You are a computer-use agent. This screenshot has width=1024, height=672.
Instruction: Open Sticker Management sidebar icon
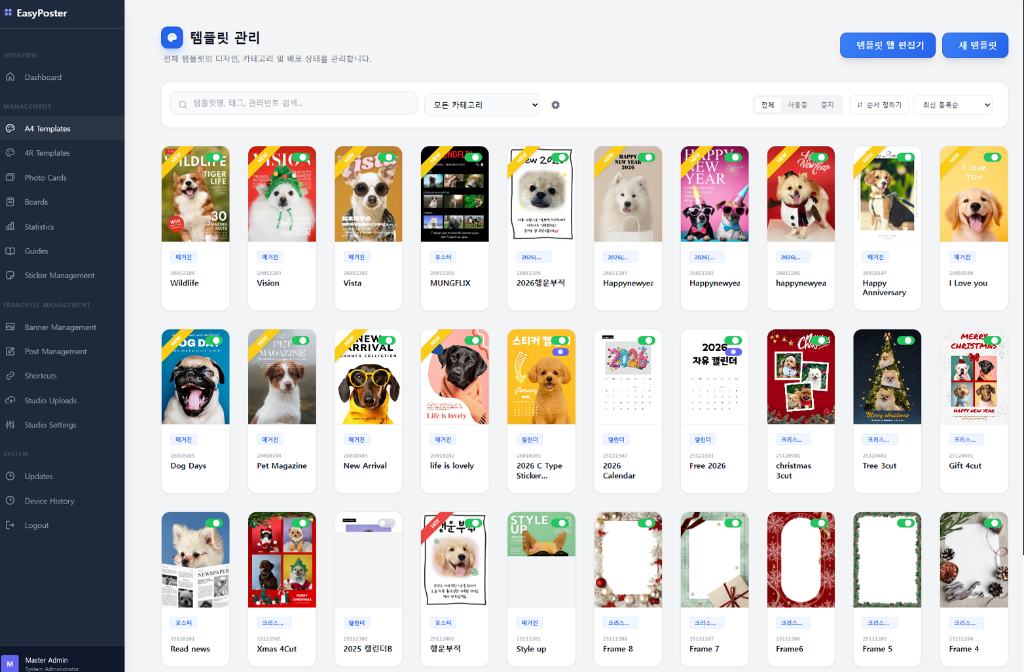click(10, 276)
